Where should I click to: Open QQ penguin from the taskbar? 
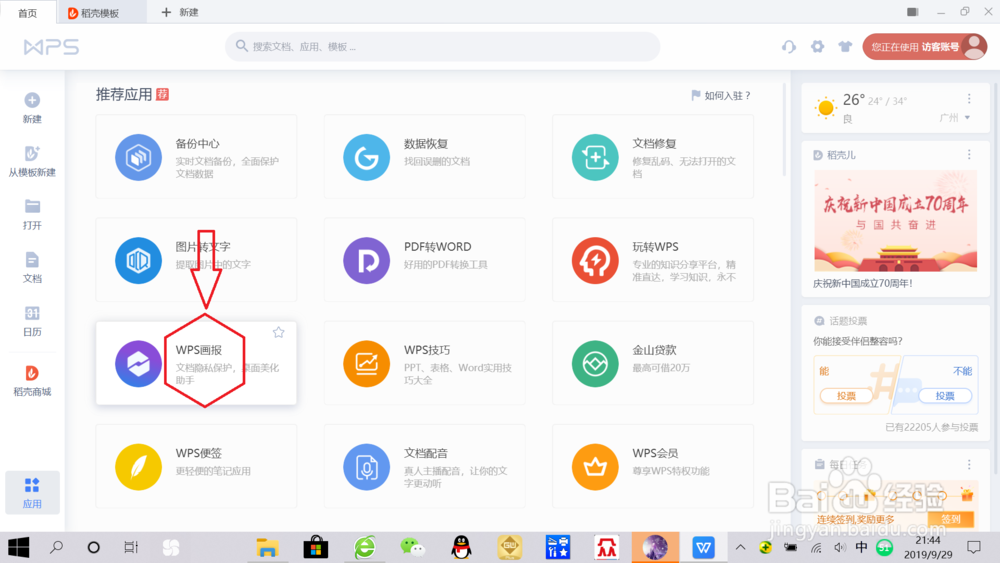[461, 547]
